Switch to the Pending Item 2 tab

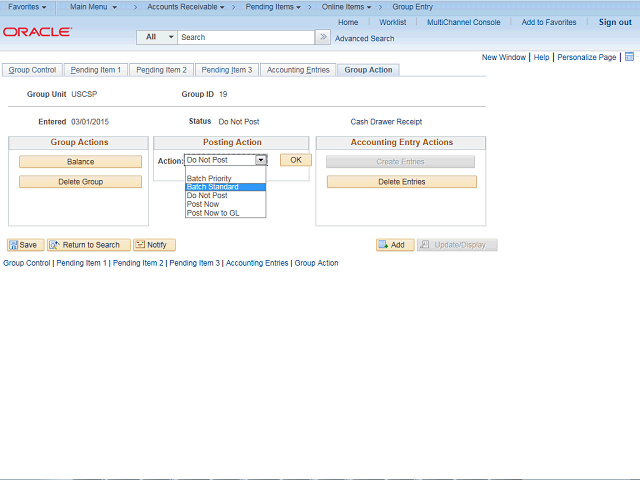click(x=161, y=70)
